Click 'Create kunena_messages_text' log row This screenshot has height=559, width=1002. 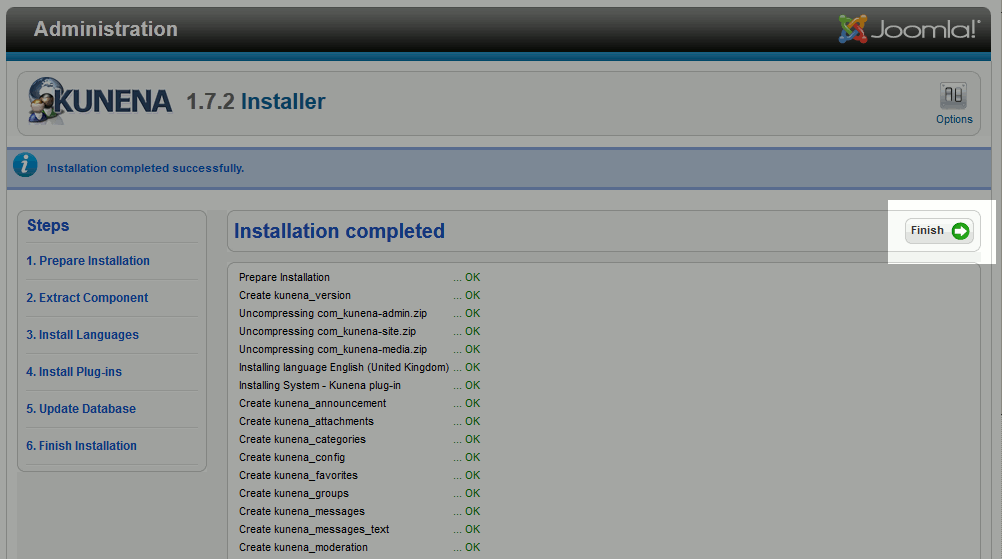359,529
